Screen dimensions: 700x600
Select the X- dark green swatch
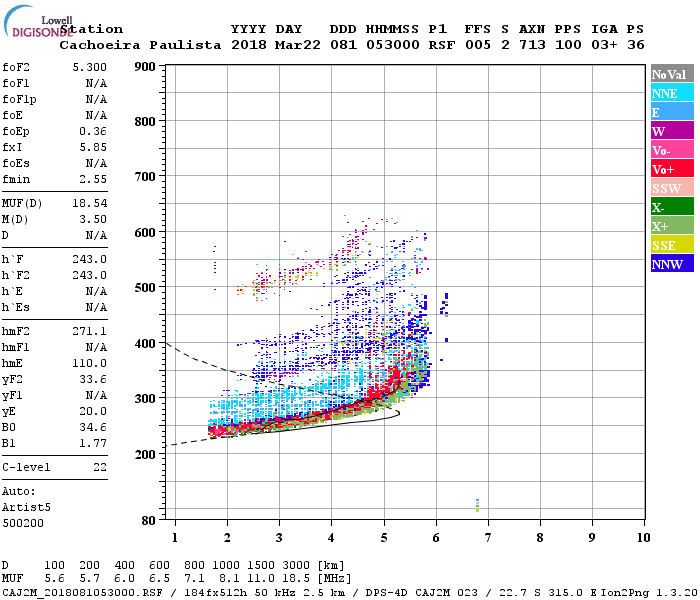click(x=672, y=207)
